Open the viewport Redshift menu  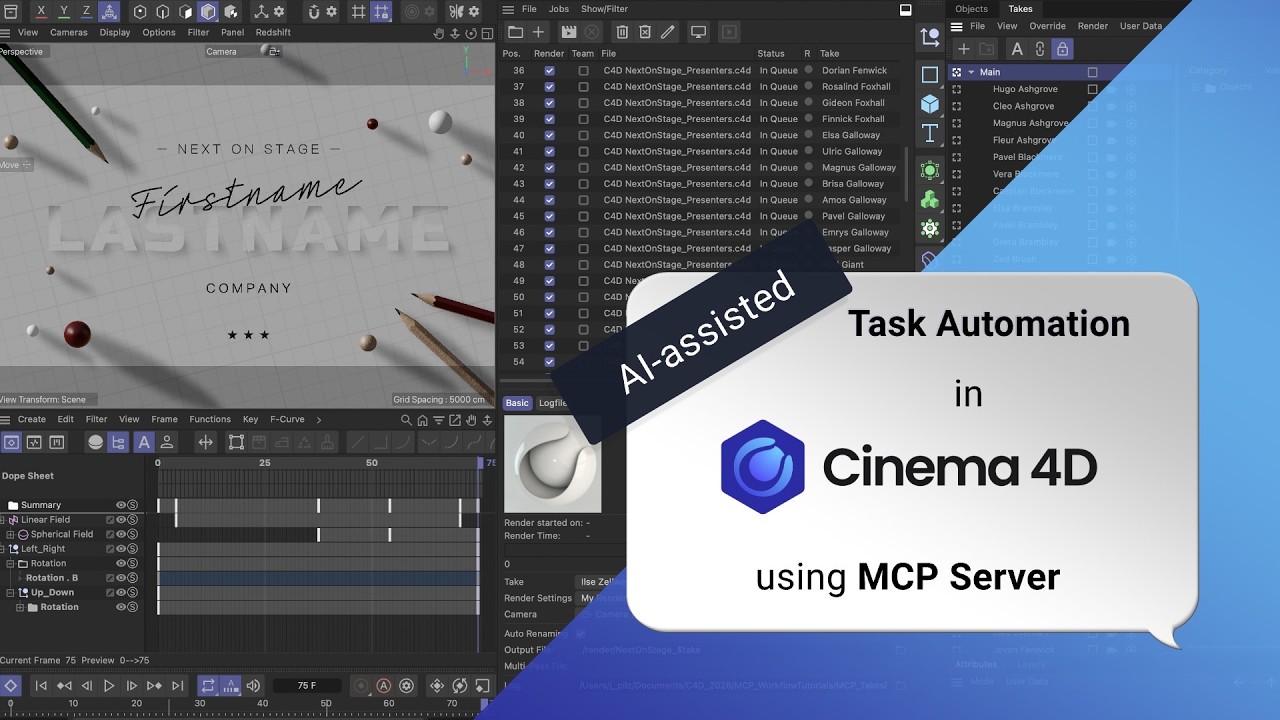tap(273, 32)
